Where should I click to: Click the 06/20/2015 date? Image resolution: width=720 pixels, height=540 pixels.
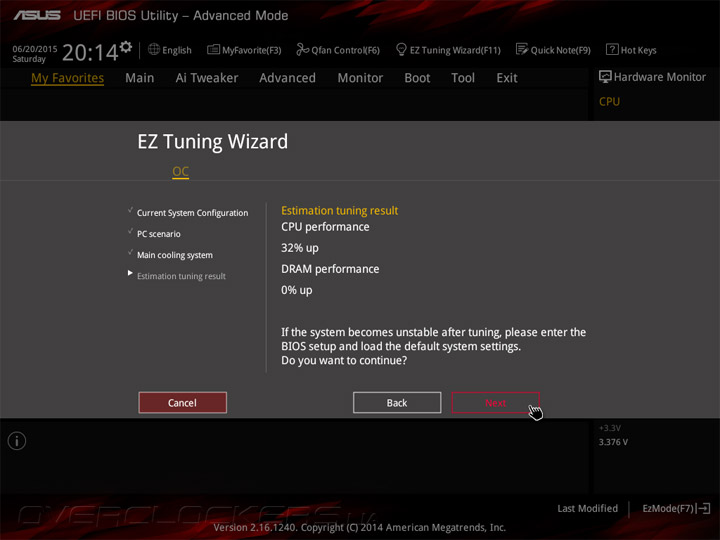pyautogui.click(x=35, y=49)
